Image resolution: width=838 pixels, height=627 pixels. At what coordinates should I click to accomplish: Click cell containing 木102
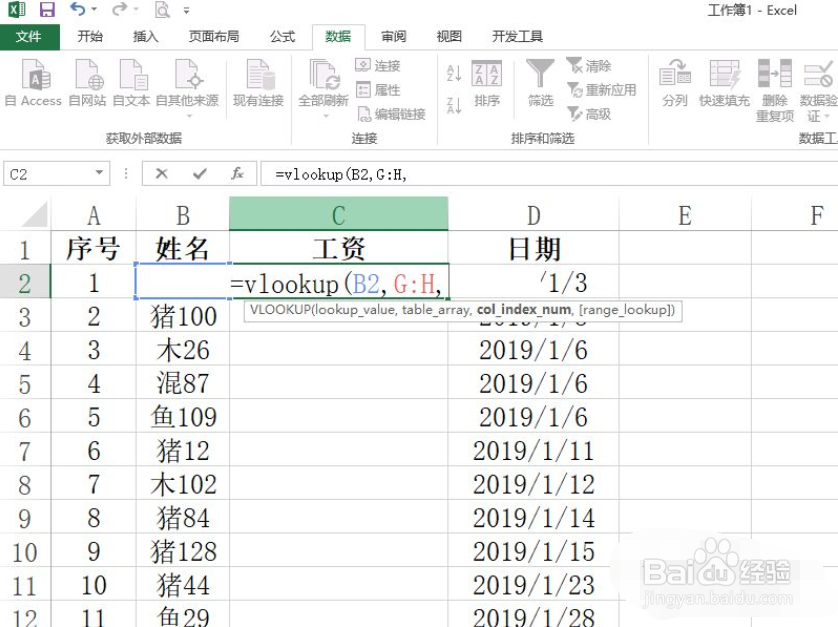pyautogui.click(x=183, y=484)
